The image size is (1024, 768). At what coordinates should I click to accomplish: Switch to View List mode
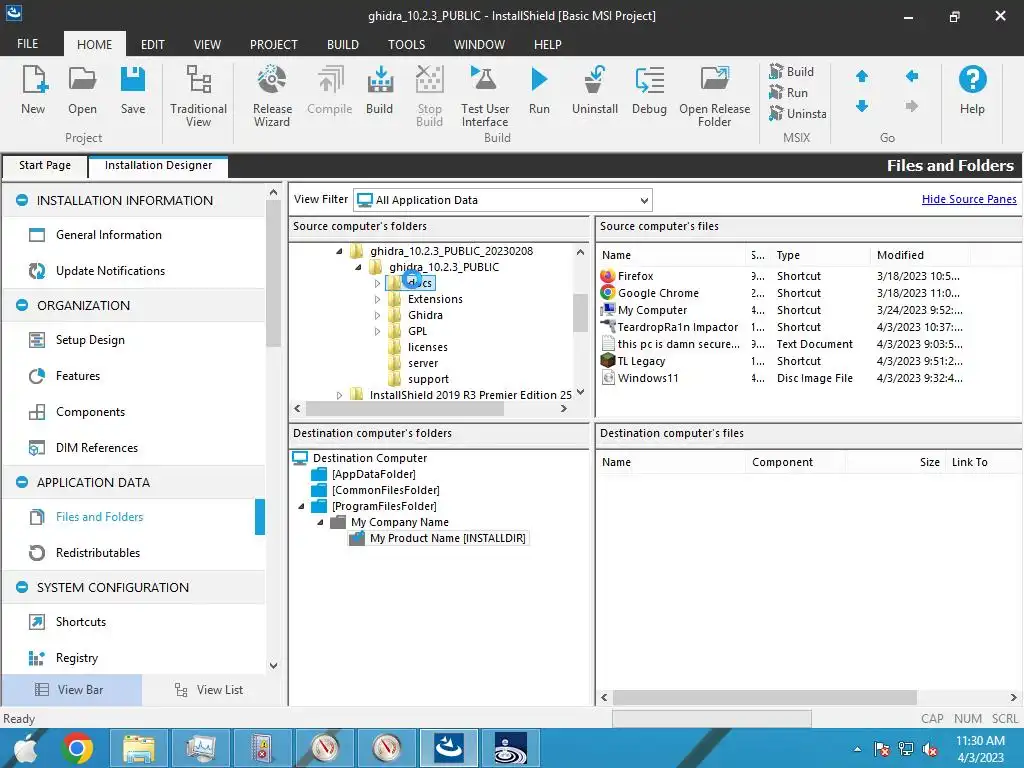click(209, 690)
